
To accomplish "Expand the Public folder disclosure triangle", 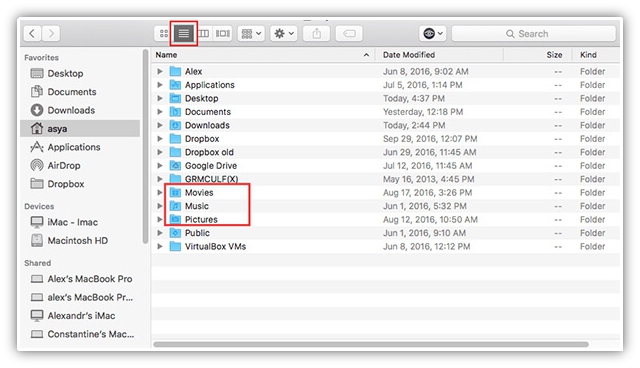I will pos(160,233).
